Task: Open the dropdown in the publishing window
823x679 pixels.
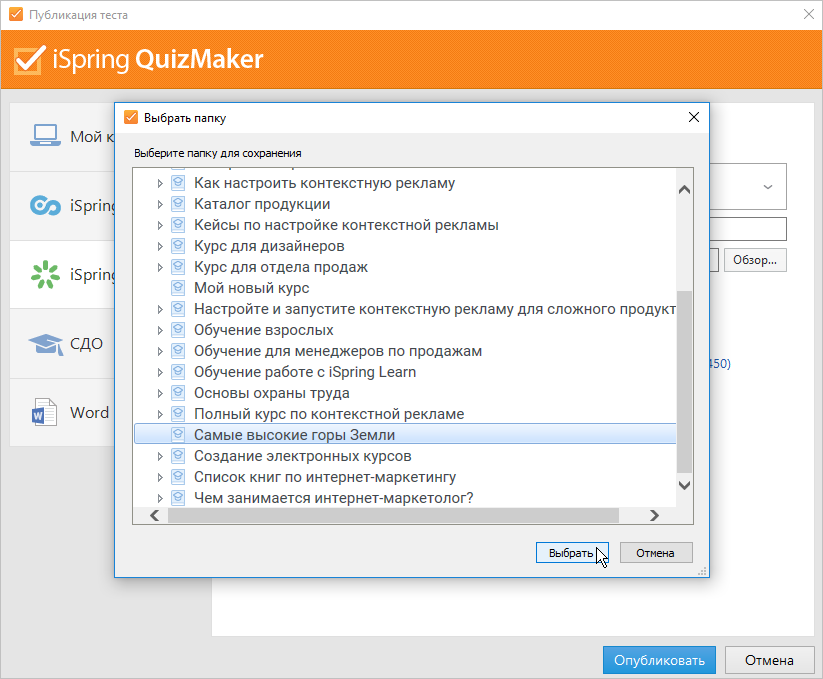Action: tap(767, 187)
